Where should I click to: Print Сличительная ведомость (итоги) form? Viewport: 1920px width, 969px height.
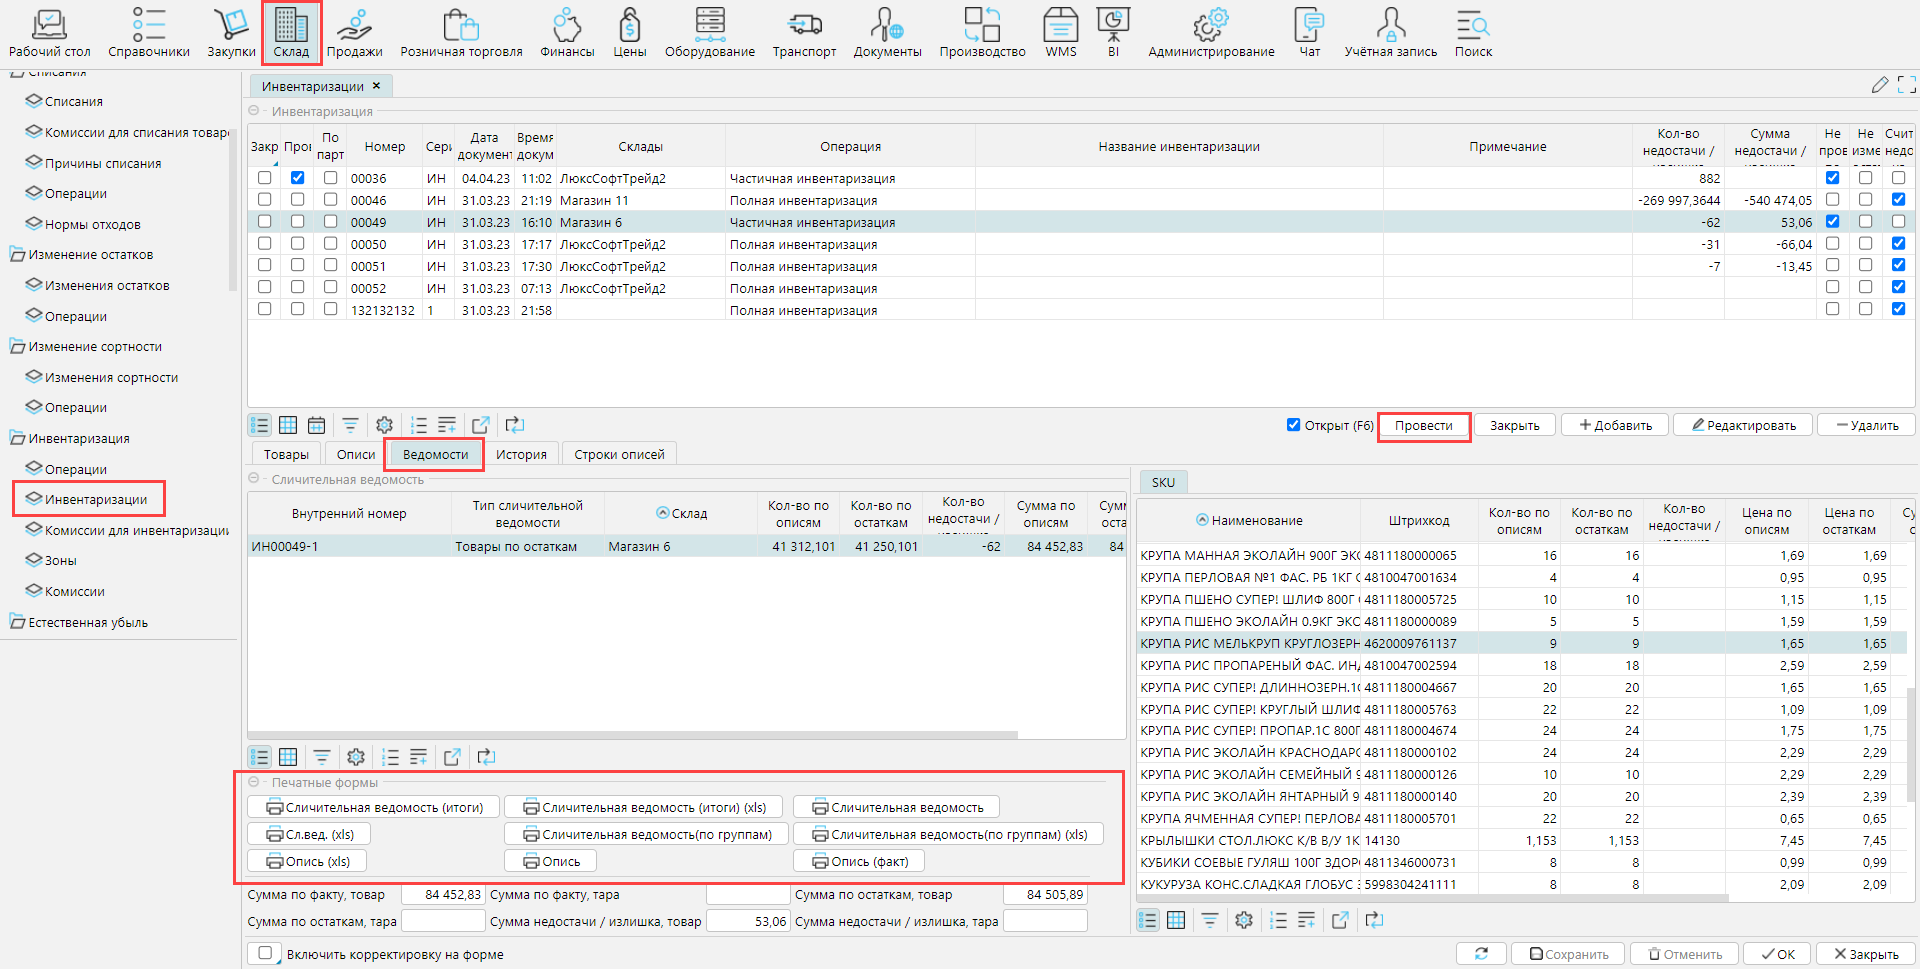click(x=374, y=807)
